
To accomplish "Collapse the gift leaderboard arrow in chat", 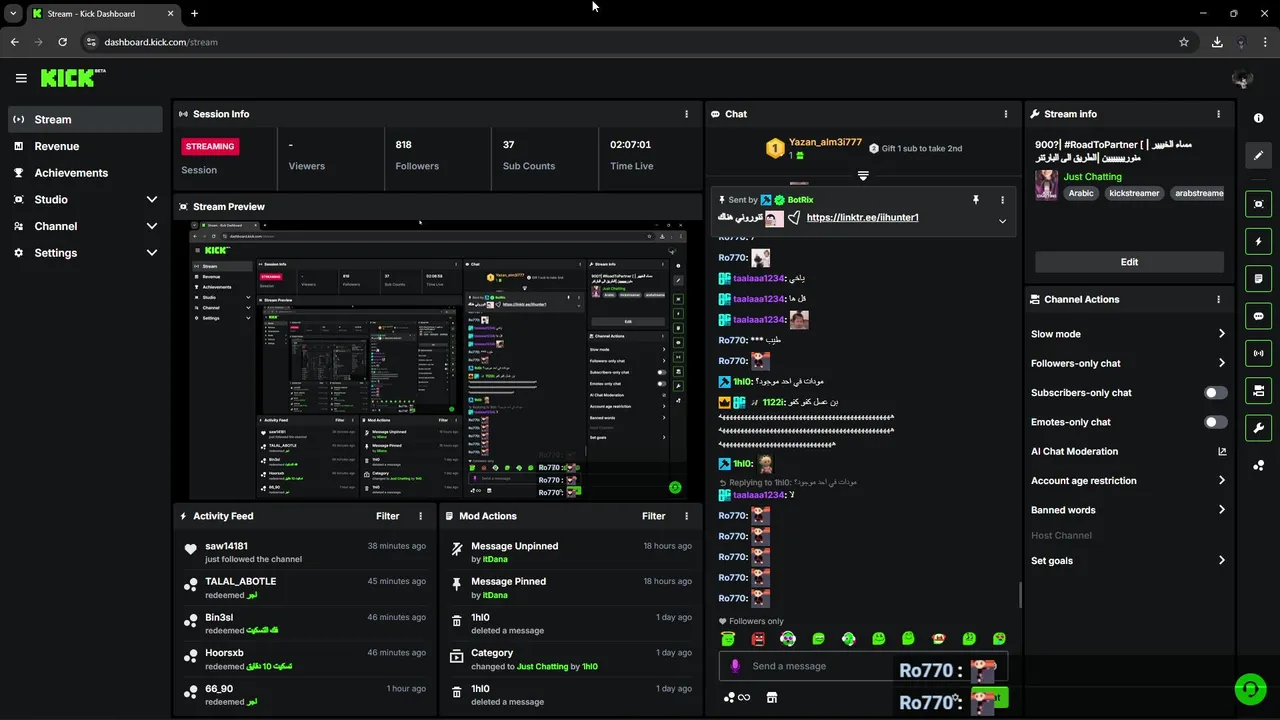I will click(863, 176).
